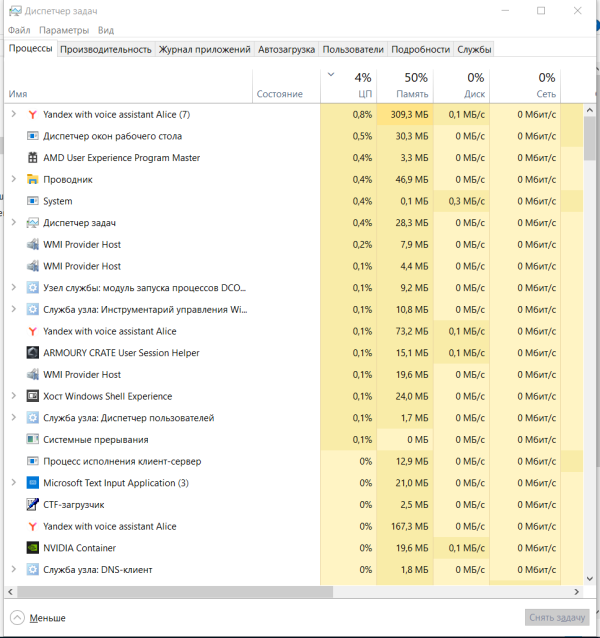Click the 0,3 МБ/с disk cell for System
The image size is (600, 638).
[x=462, y=201]
